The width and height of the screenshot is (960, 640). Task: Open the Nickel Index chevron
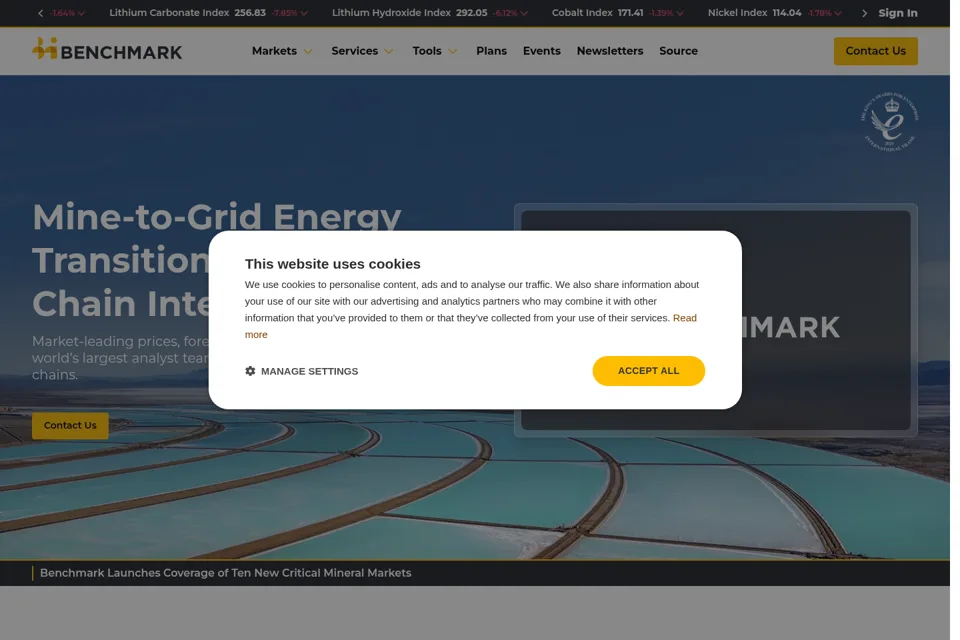coord(838,13)
